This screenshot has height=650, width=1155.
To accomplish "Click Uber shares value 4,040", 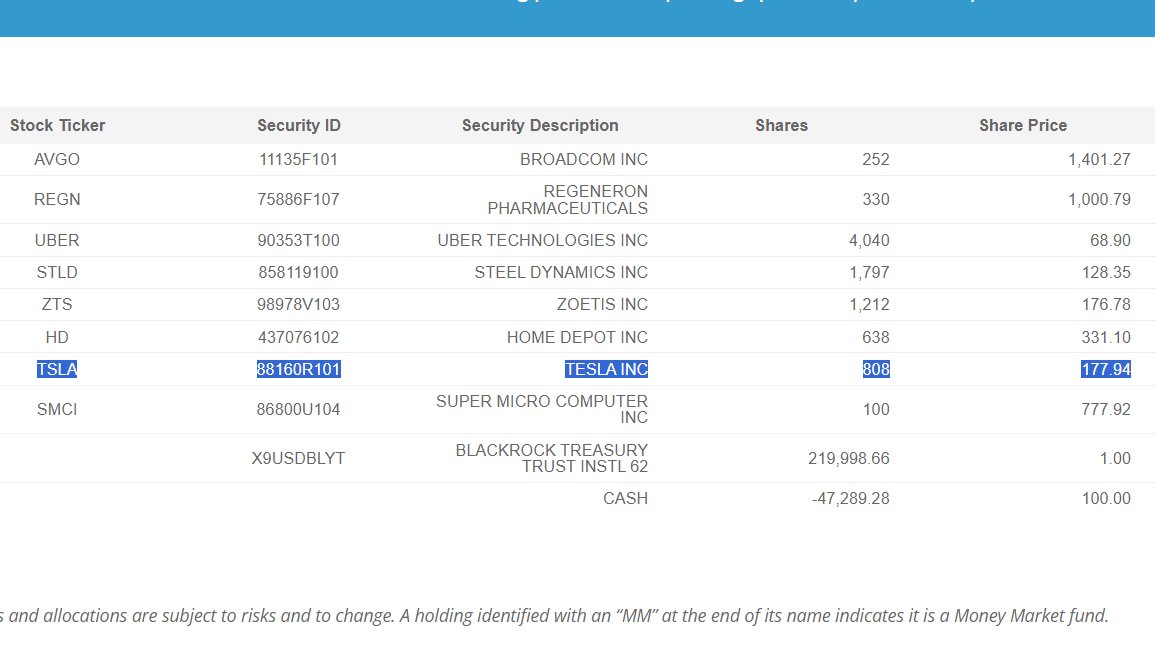I will 869,240.
